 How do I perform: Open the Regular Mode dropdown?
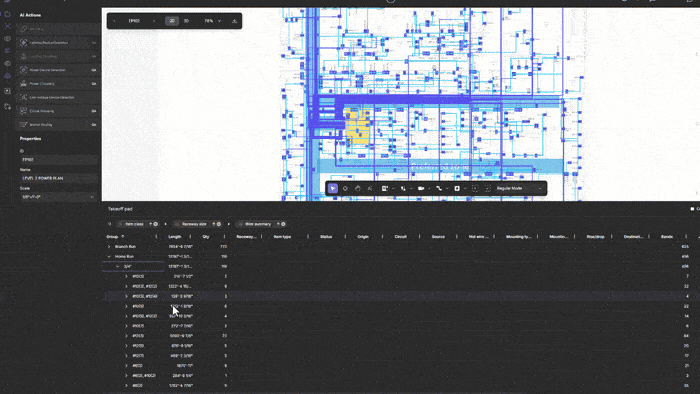click(x=519, y=189)
